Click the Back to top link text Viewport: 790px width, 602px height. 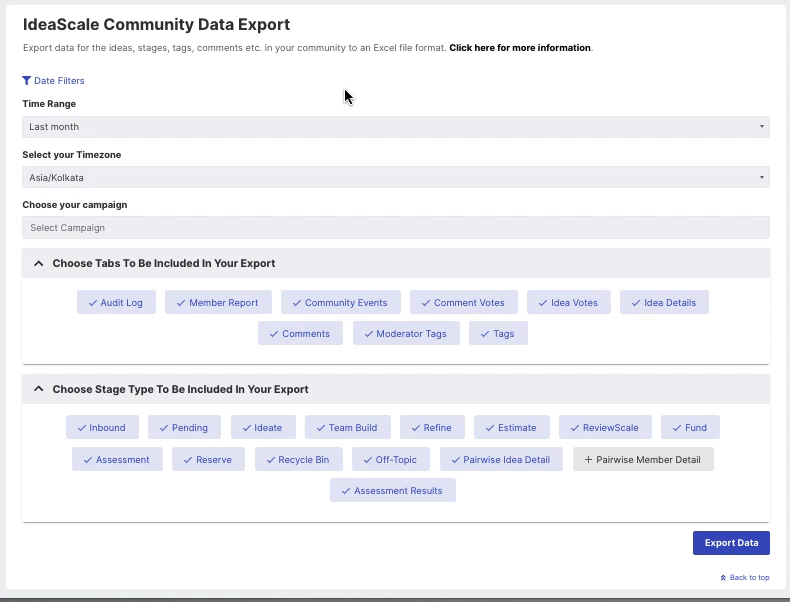[x=749, y=578]
